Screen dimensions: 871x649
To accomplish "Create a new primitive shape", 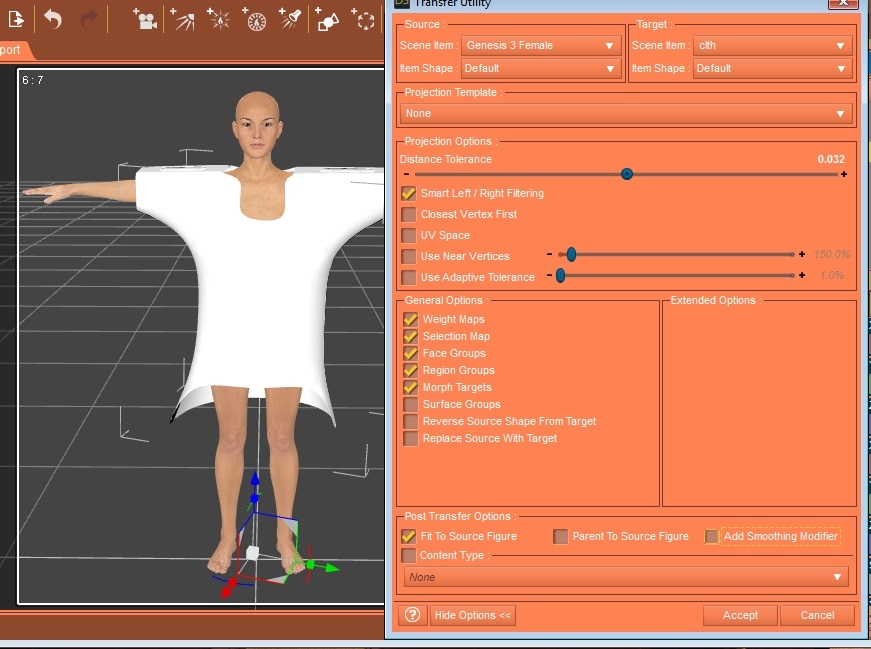I will point(326,18).
